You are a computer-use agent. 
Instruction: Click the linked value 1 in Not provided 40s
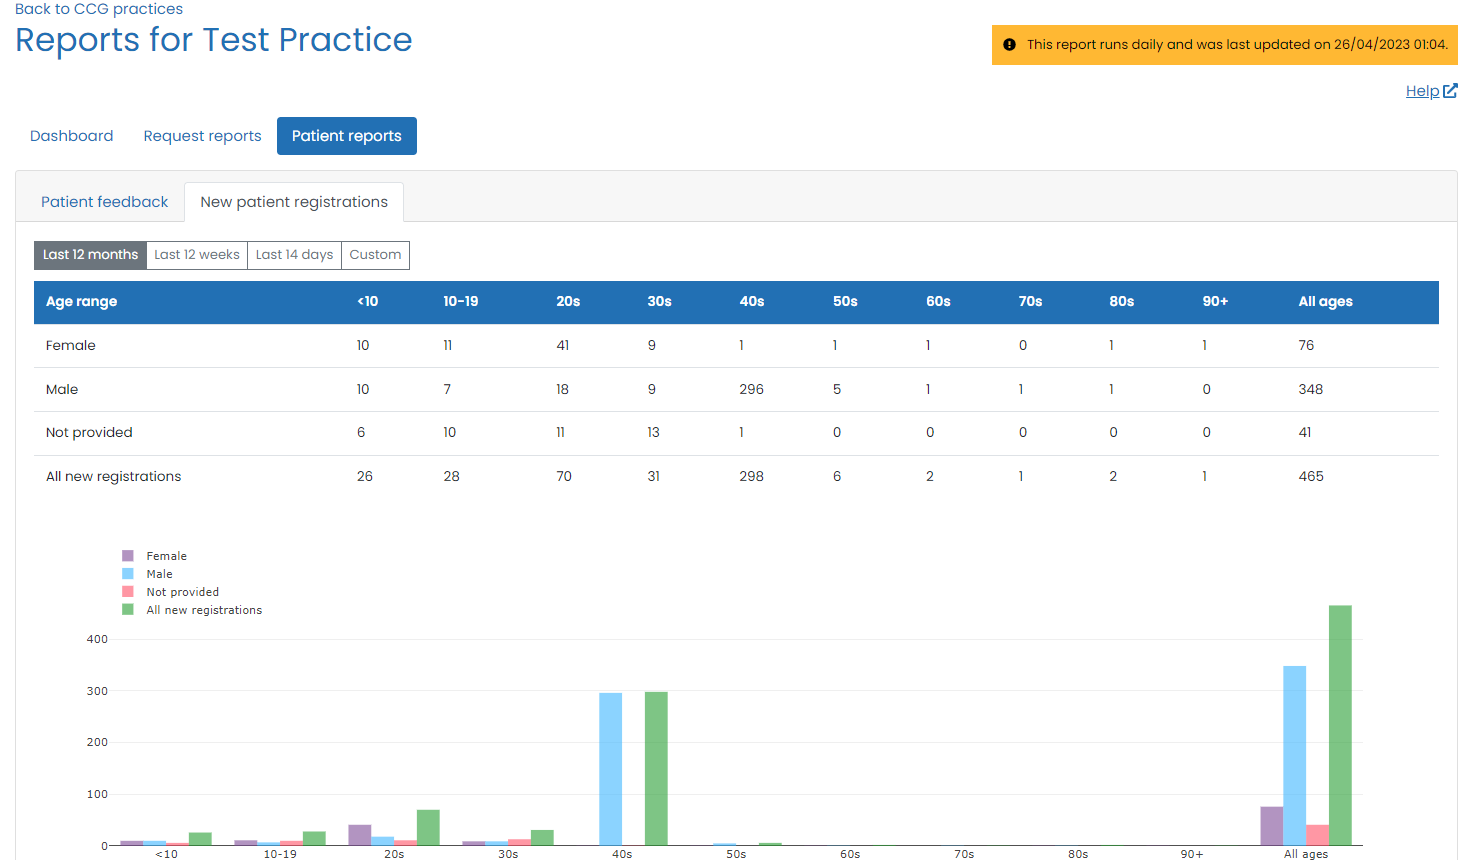click(x=740, y=432)
